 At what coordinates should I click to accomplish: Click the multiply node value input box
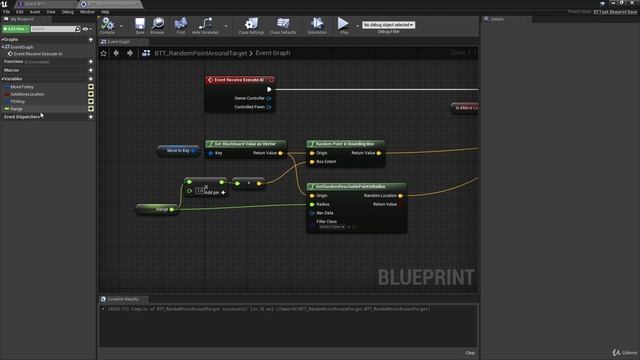point(199,190)
